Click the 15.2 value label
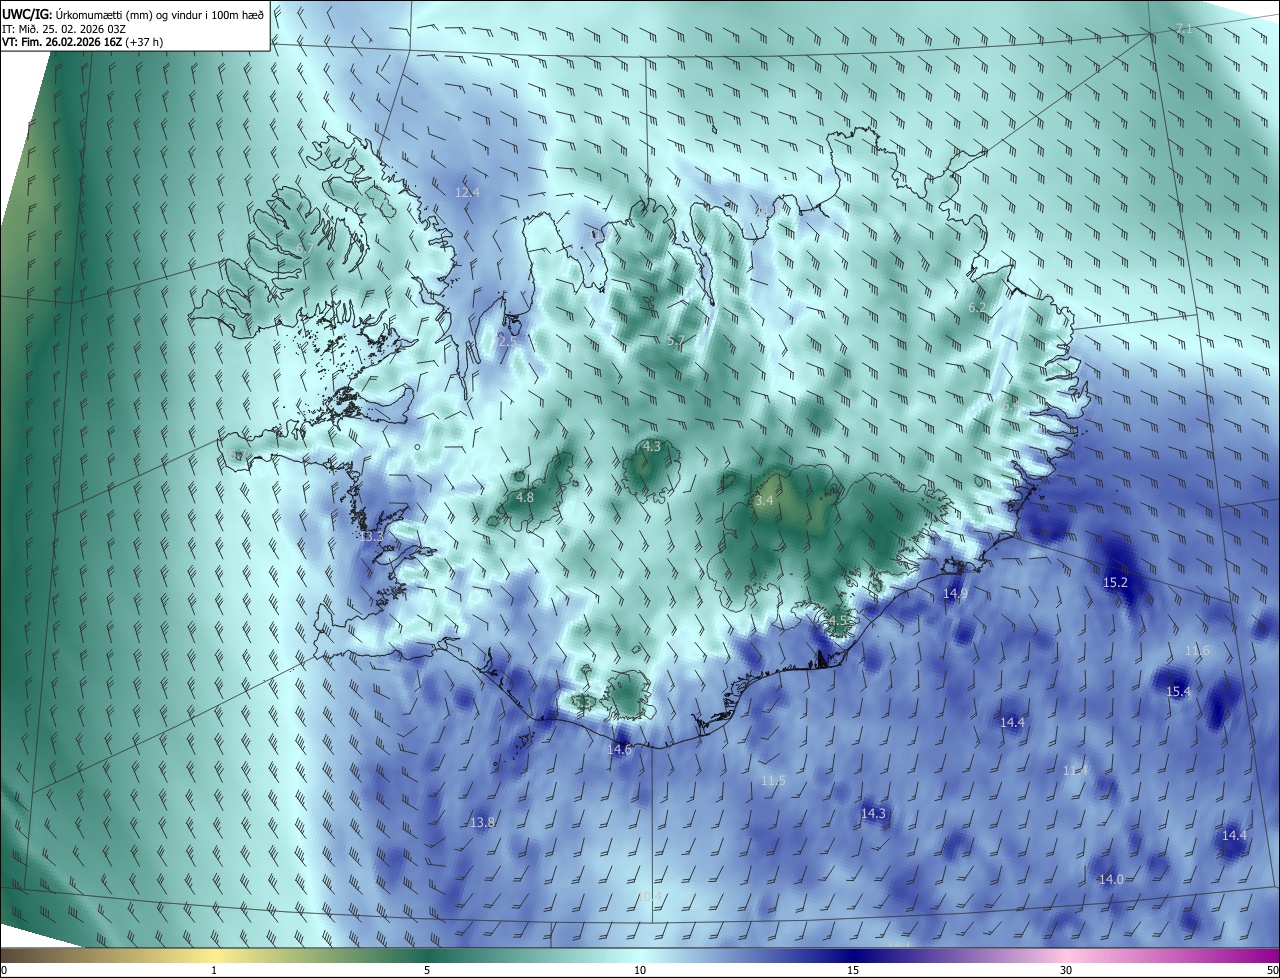Image resolution: width=1280 pixels, height=978 pixels. (x=1115, y=582)
